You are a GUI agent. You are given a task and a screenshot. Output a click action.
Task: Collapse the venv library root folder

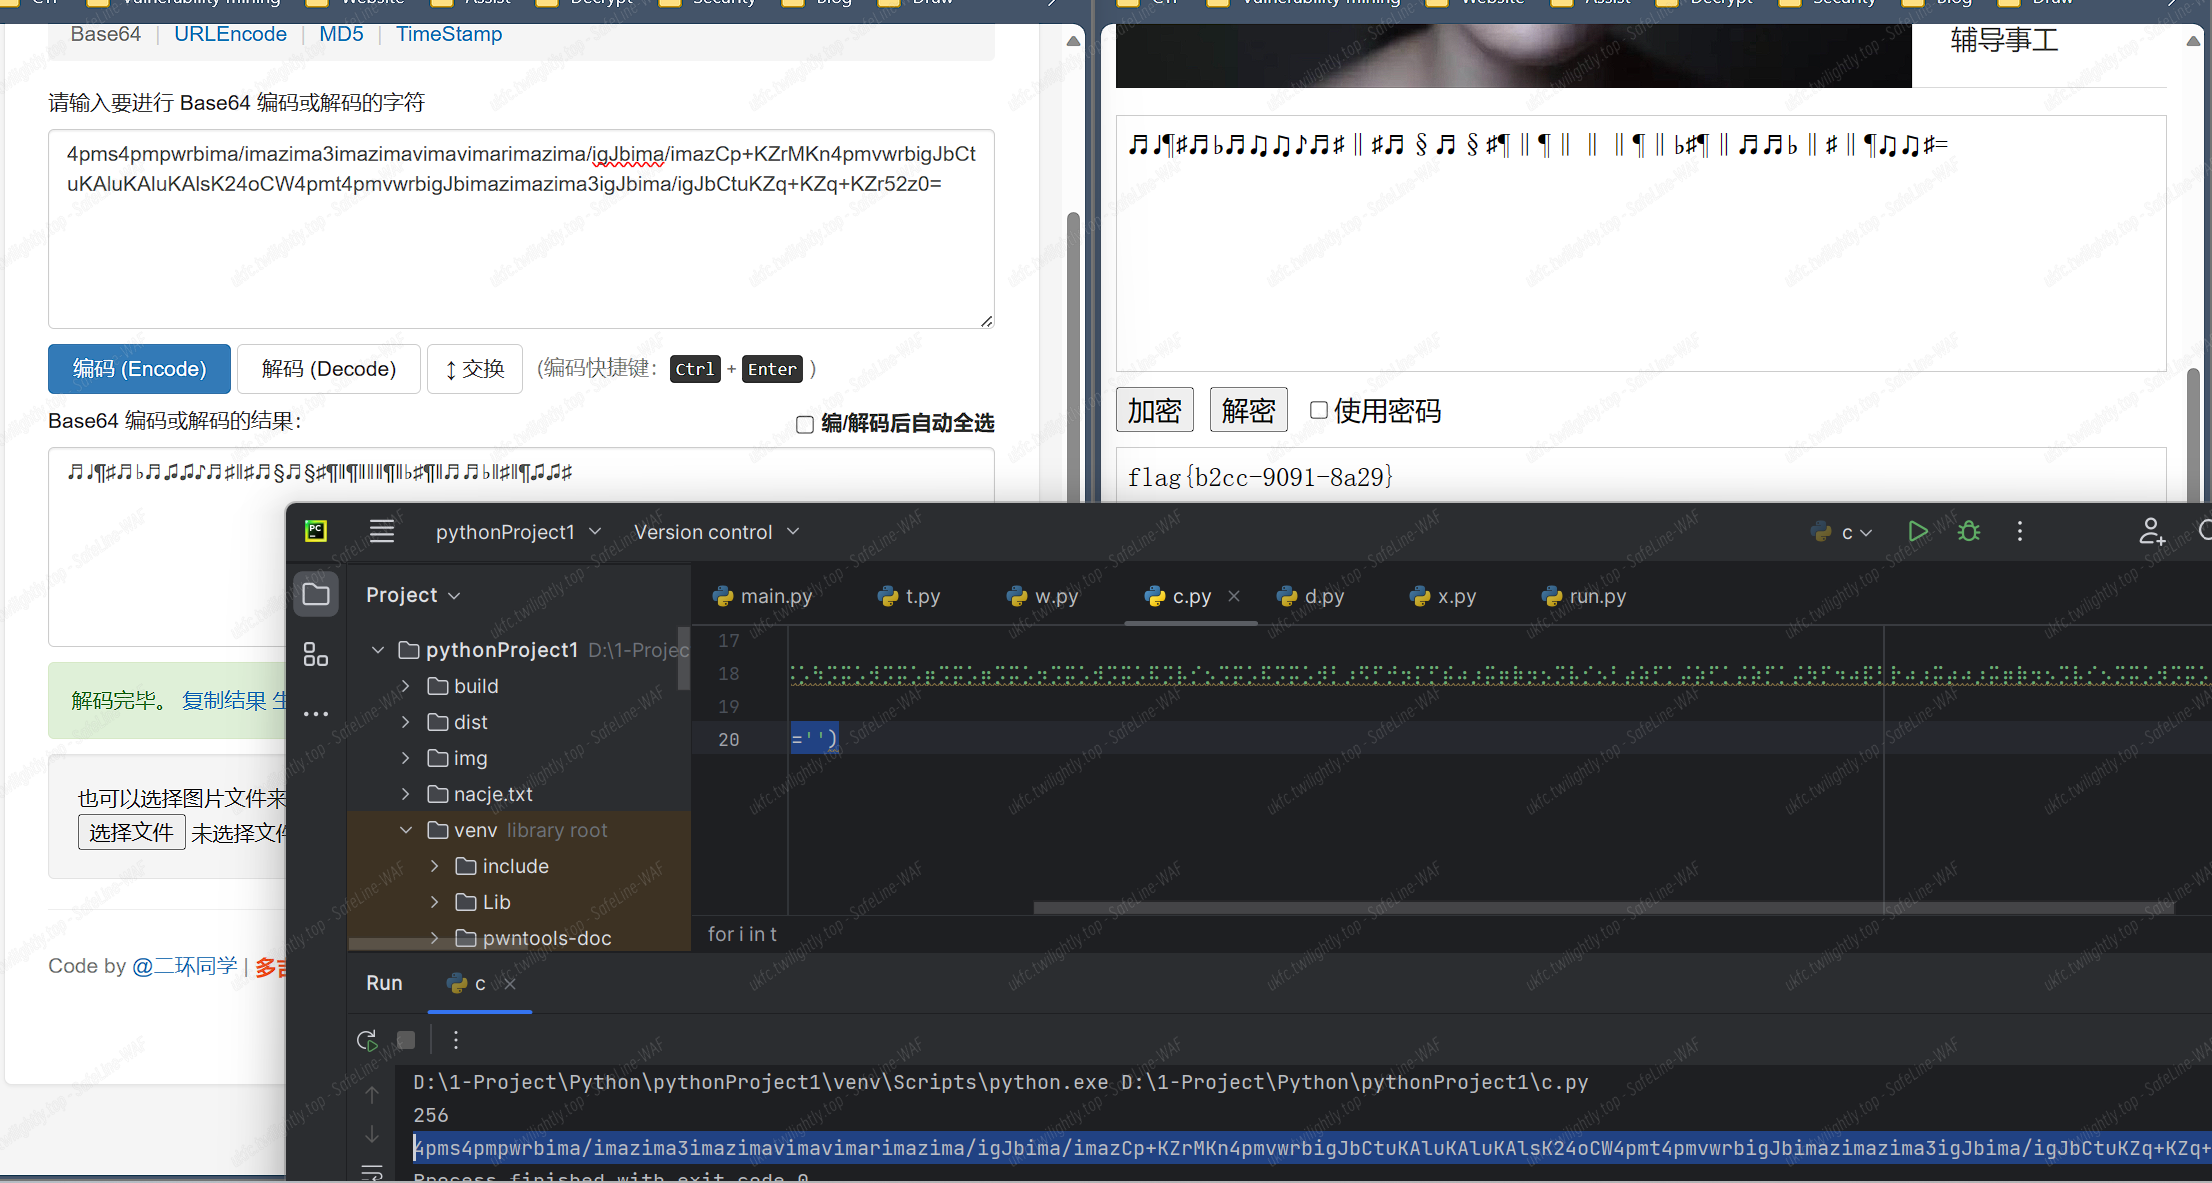406,830
